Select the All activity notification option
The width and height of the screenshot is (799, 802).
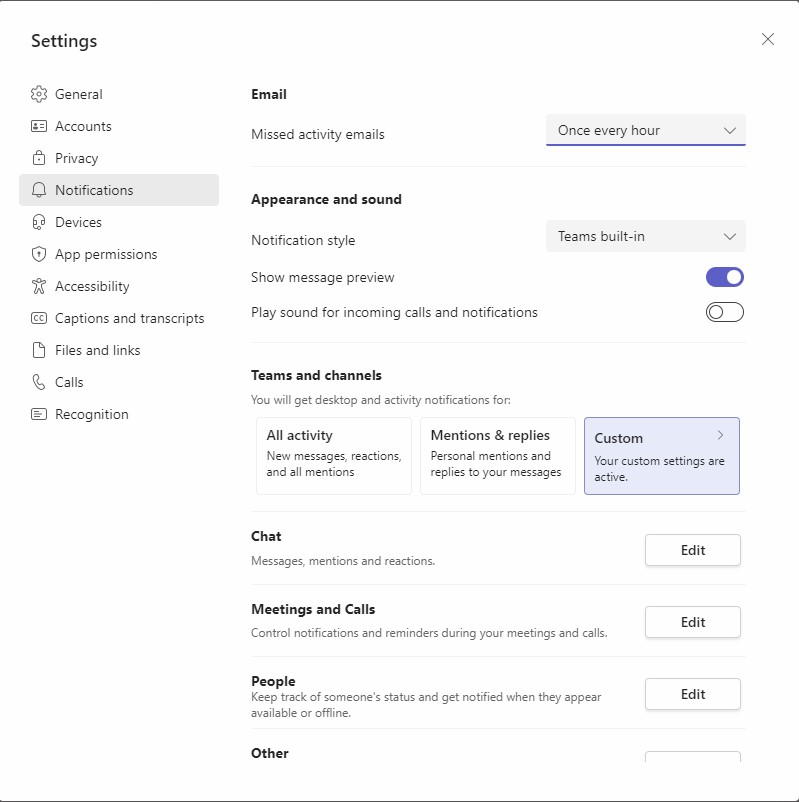pyautogui.click(x=333, y=456)
